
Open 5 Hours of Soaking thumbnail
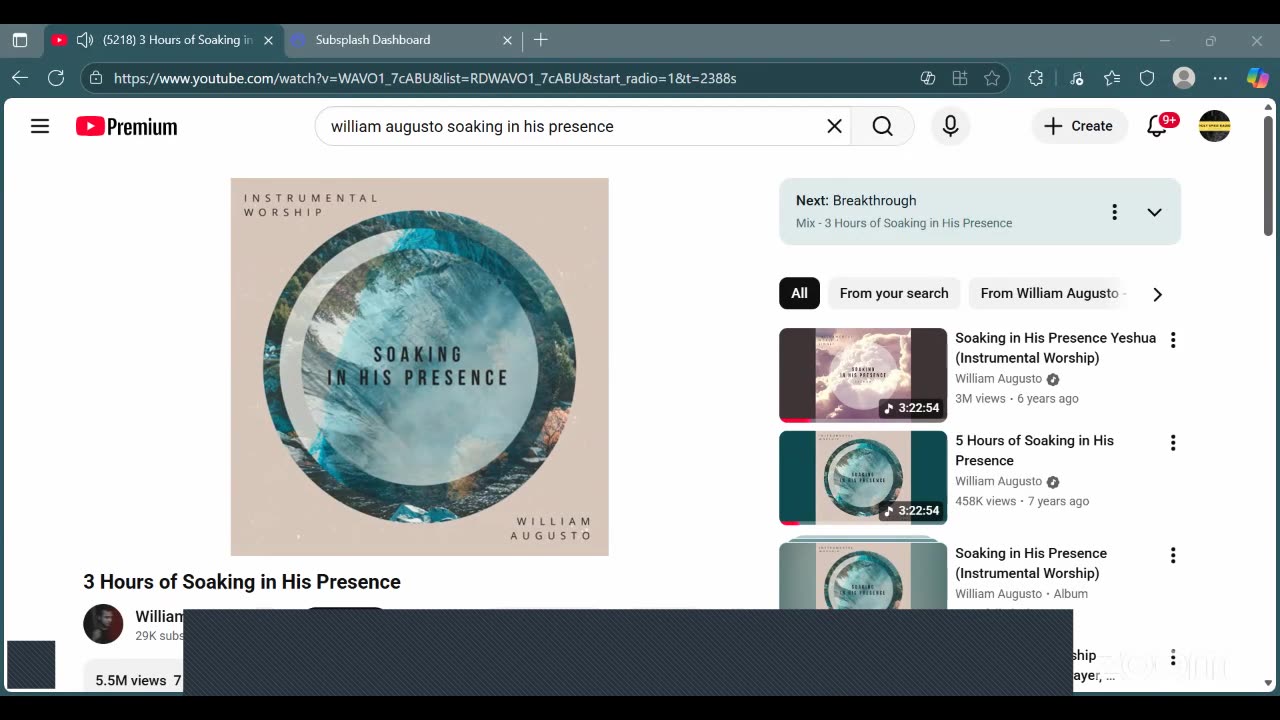coord(863,478)
